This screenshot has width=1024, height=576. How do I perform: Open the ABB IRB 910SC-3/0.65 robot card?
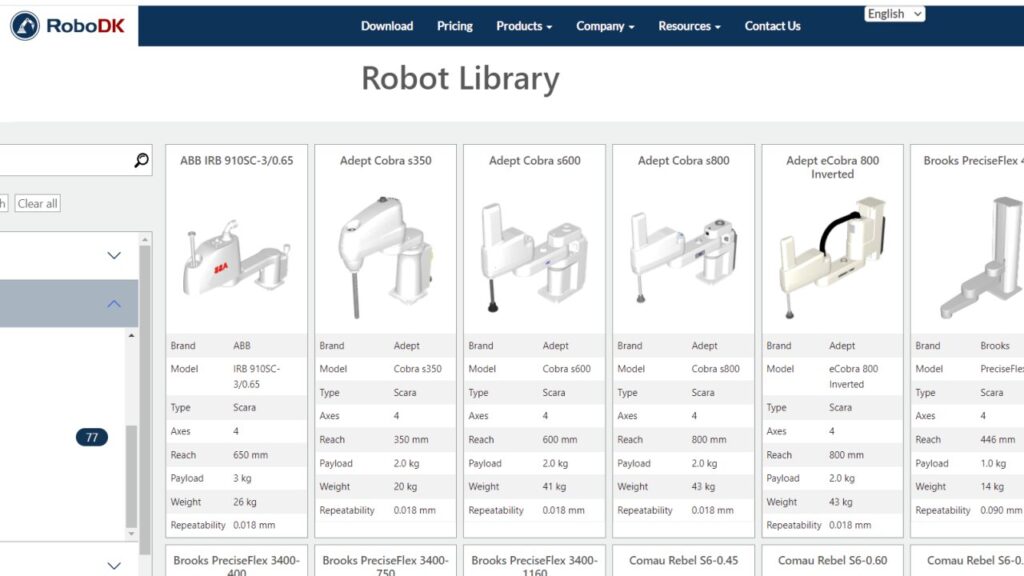click(x=235, y=159)
